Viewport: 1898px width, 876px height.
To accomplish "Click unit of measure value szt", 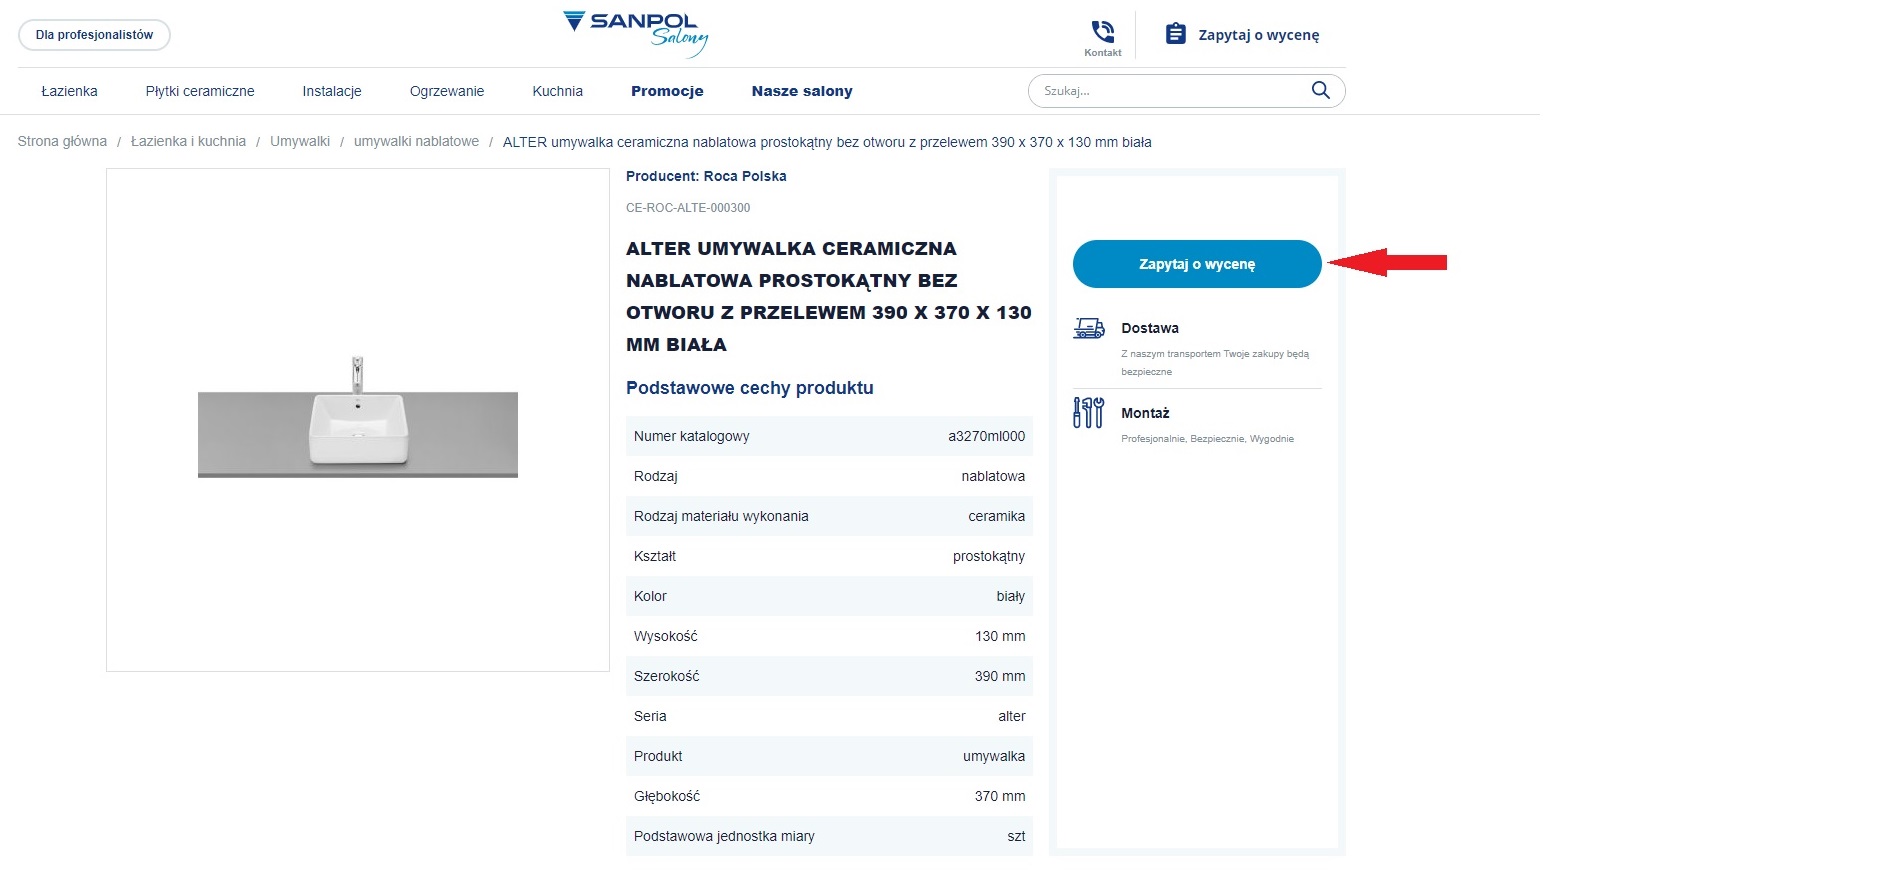I will click(x=1016, y=836).
